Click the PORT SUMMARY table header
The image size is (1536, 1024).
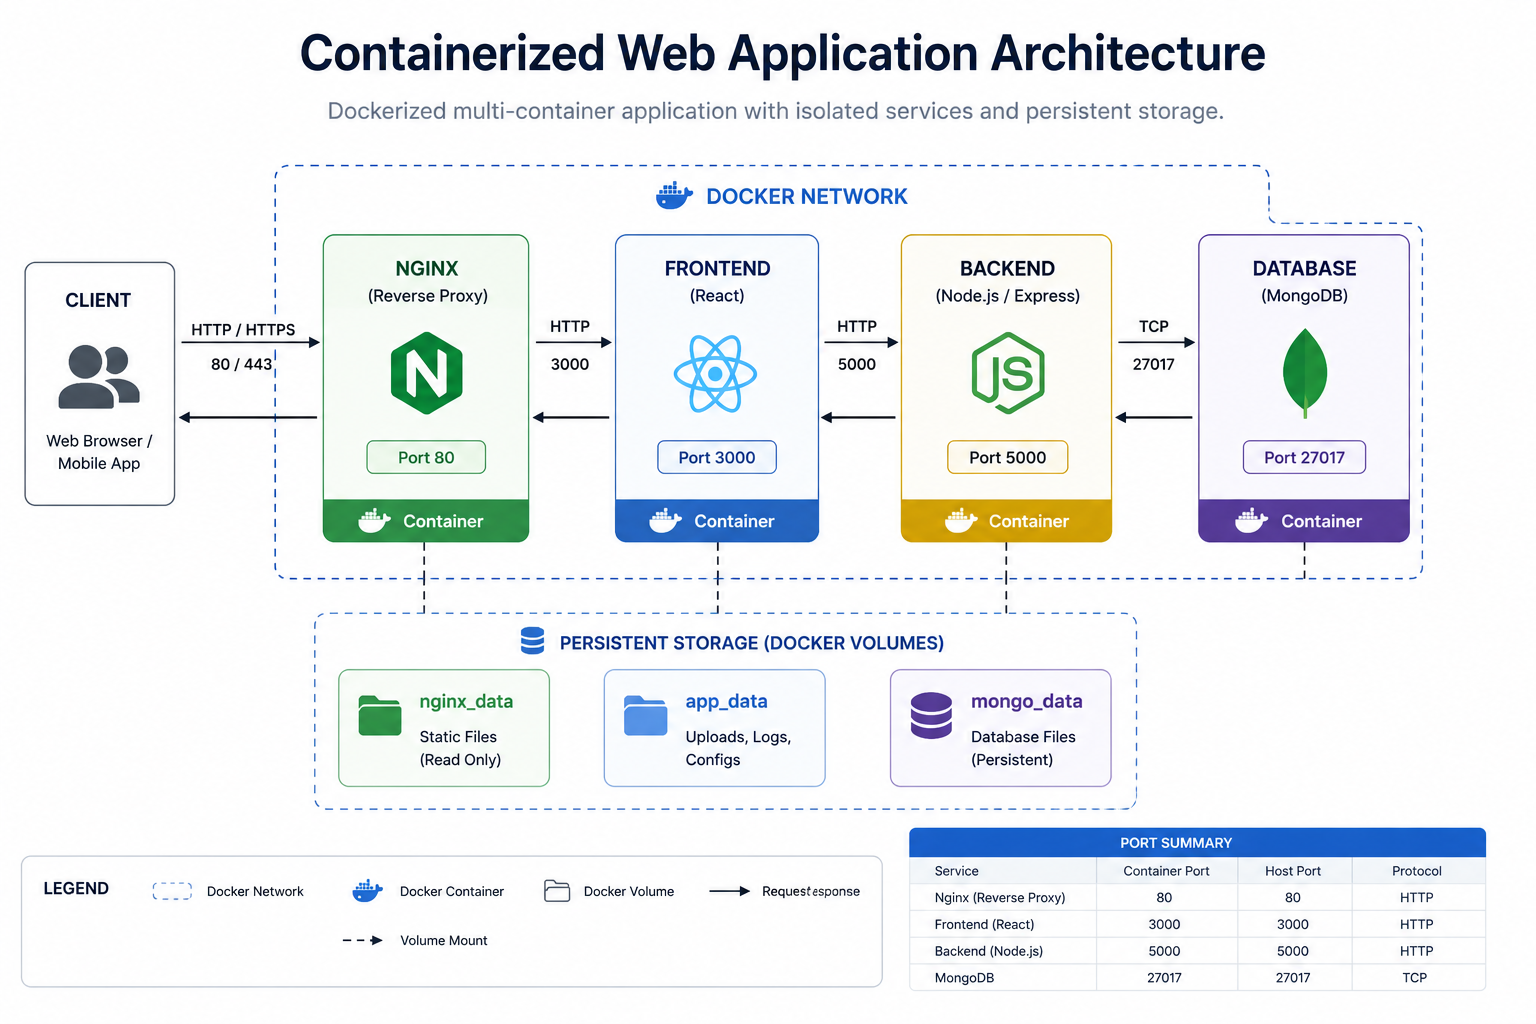coord(1197,842)
